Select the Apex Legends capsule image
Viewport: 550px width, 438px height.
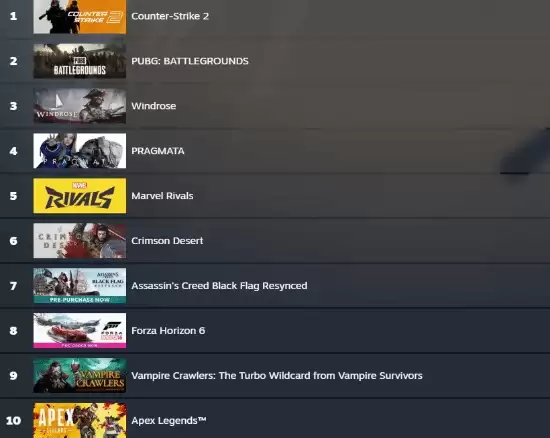pyautogui.click(x=80, y=420)
